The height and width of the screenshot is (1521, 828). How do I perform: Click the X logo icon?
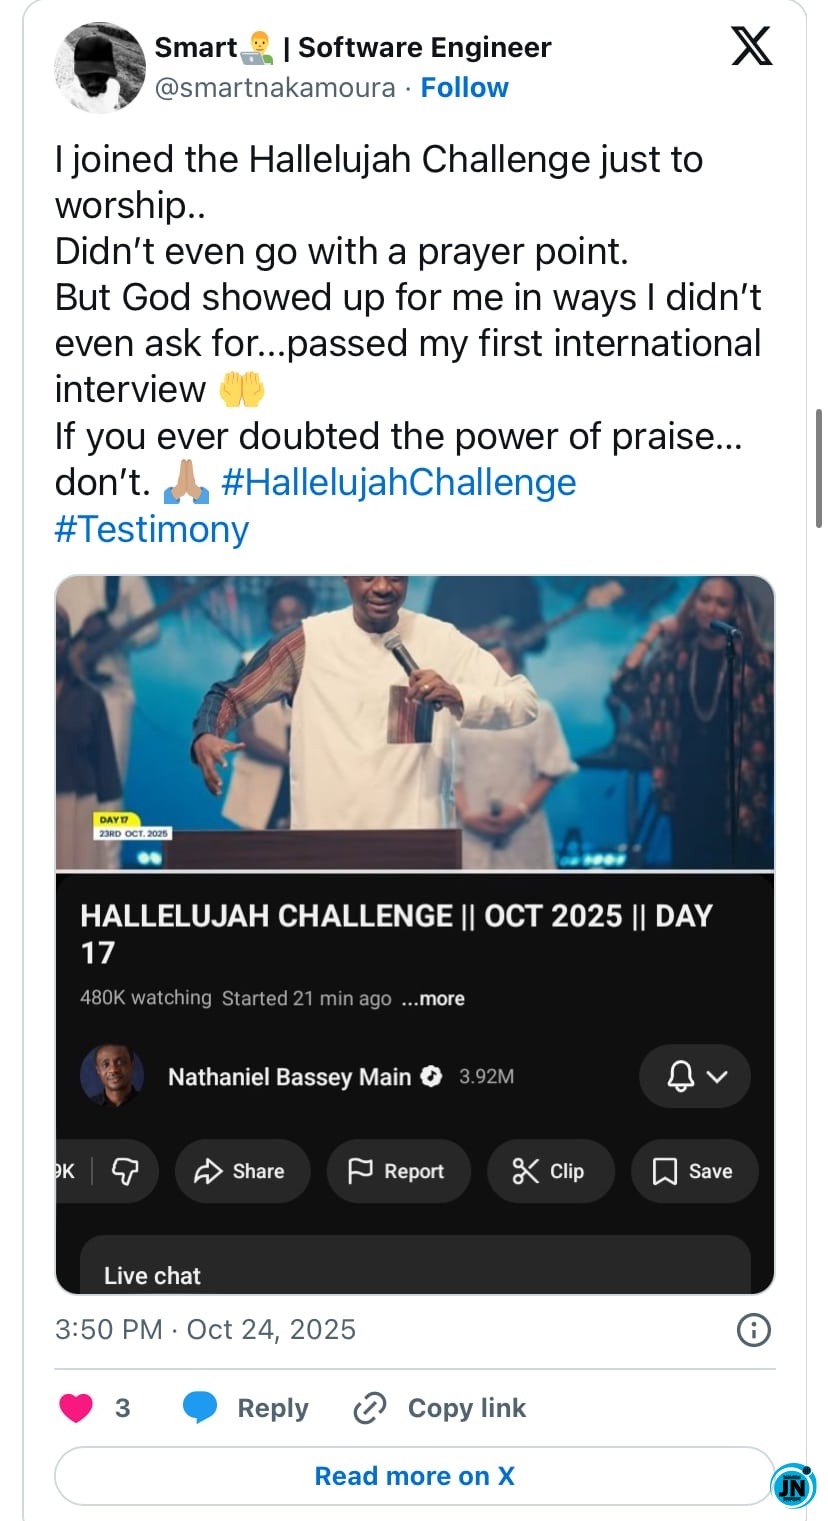(752, 46)
